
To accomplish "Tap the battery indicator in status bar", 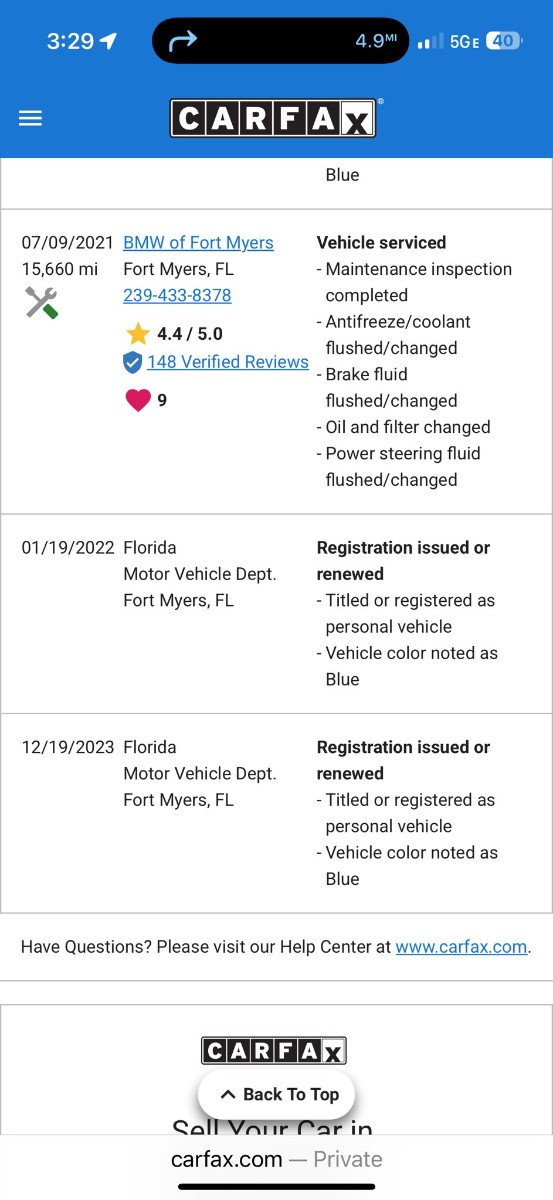I will click(502, 41).
